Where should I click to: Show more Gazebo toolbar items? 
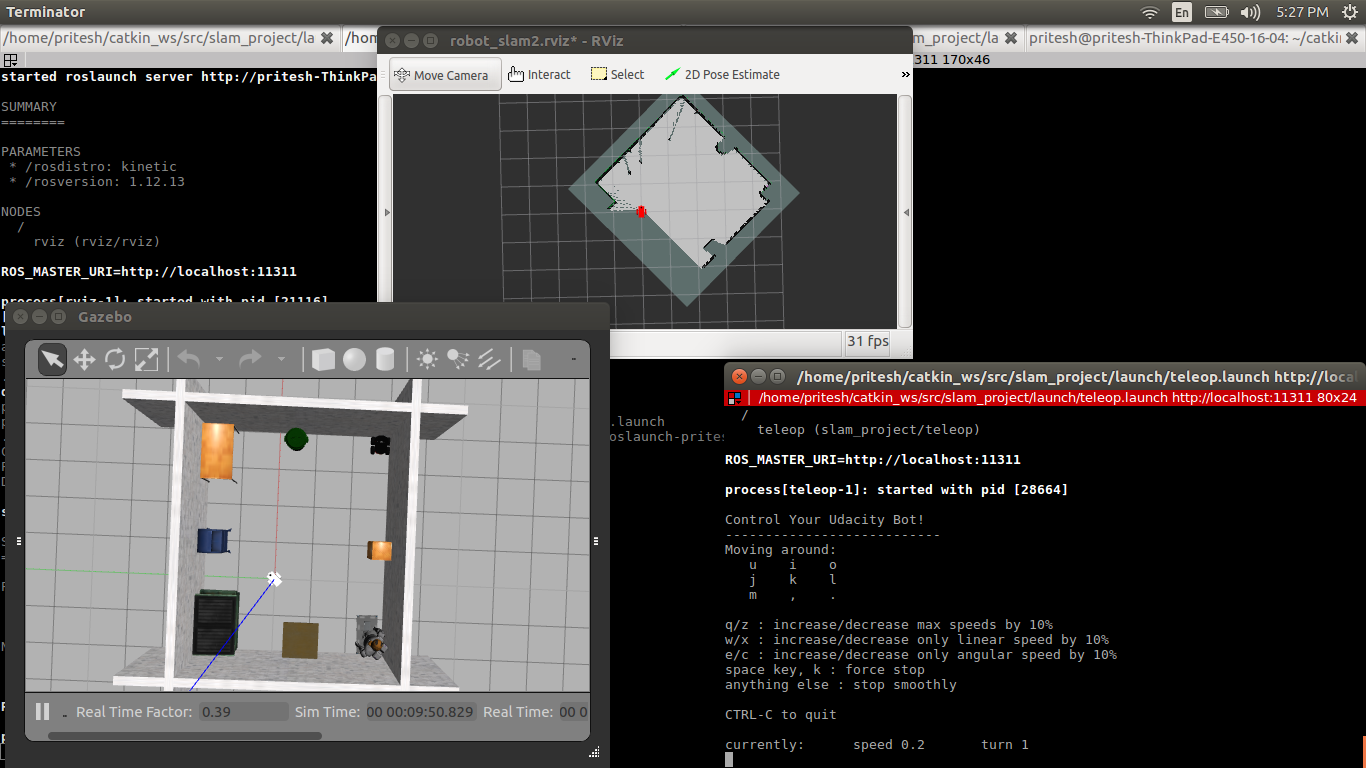[573, 359]
